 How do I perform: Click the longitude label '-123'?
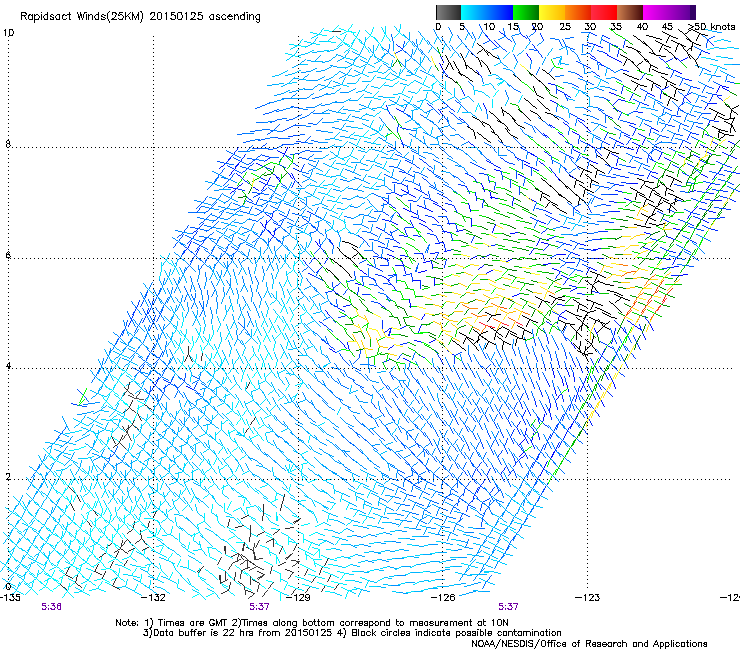587,598
